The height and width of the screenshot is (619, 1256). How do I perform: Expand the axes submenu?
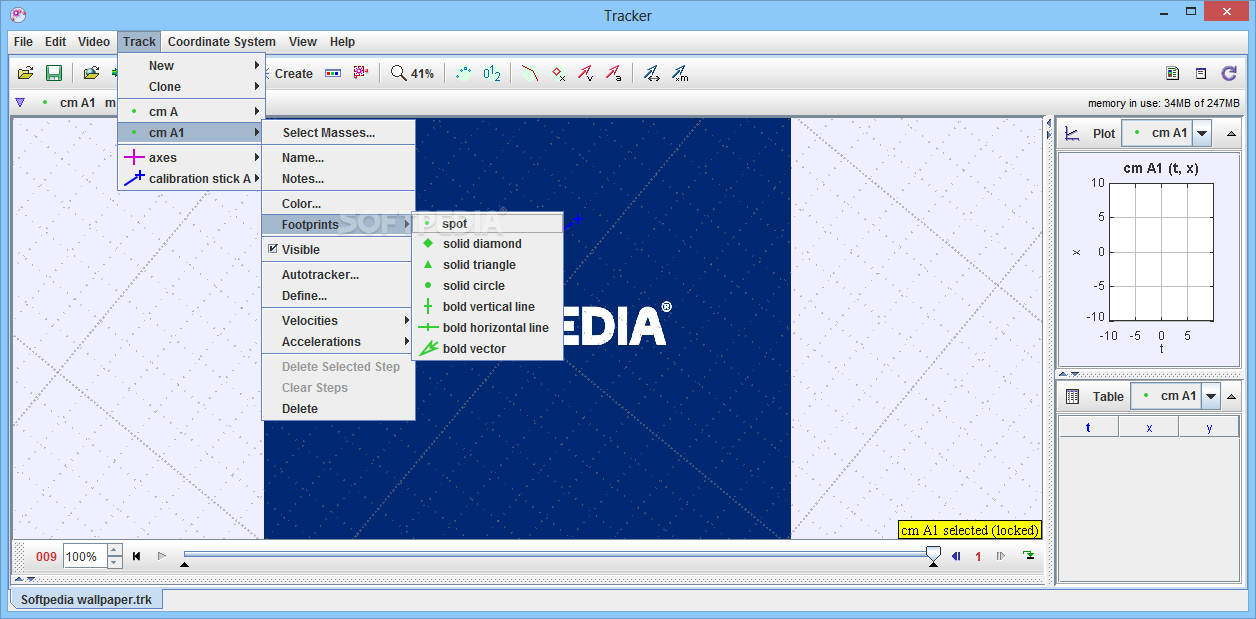coord(191,158)
